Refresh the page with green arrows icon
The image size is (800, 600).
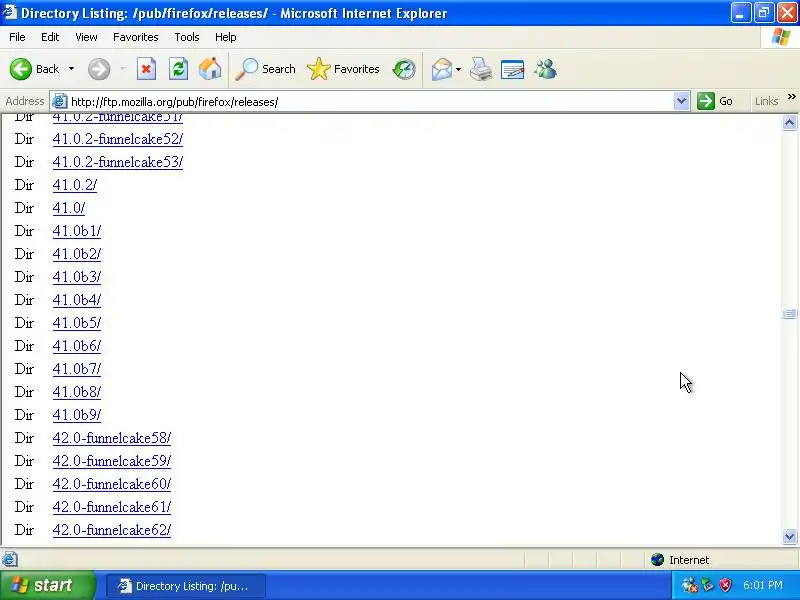point(179,69)
